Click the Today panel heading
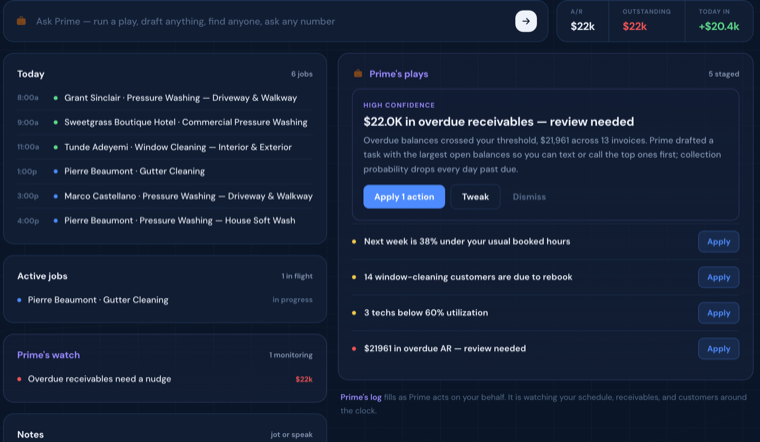This screenshot has width=760, height=442. coord(31,74)
